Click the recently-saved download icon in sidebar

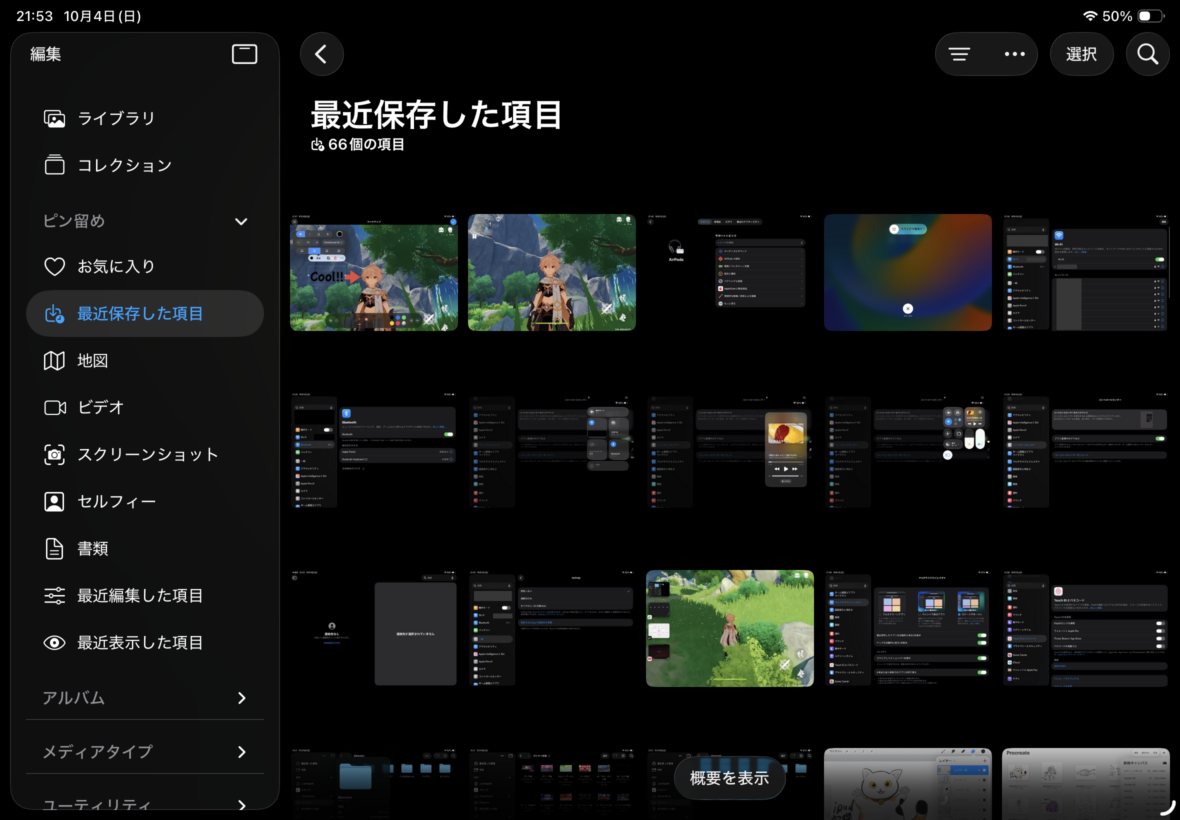54,314
